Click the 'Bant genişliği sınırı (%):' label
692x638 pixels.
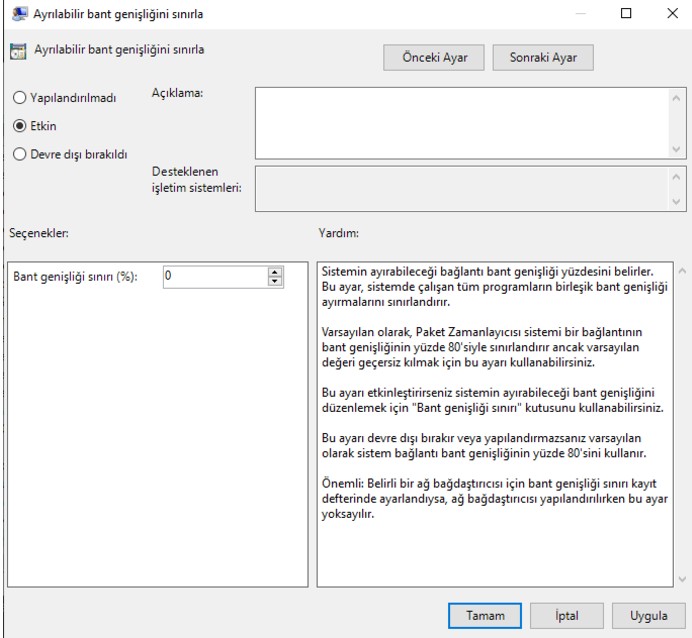(x=75, y=277)
